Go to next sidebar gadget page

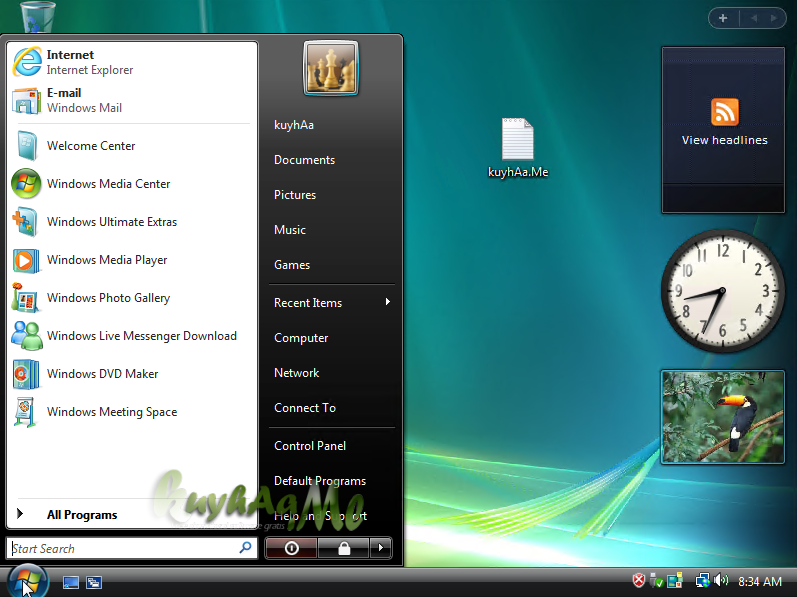point(774,18)
